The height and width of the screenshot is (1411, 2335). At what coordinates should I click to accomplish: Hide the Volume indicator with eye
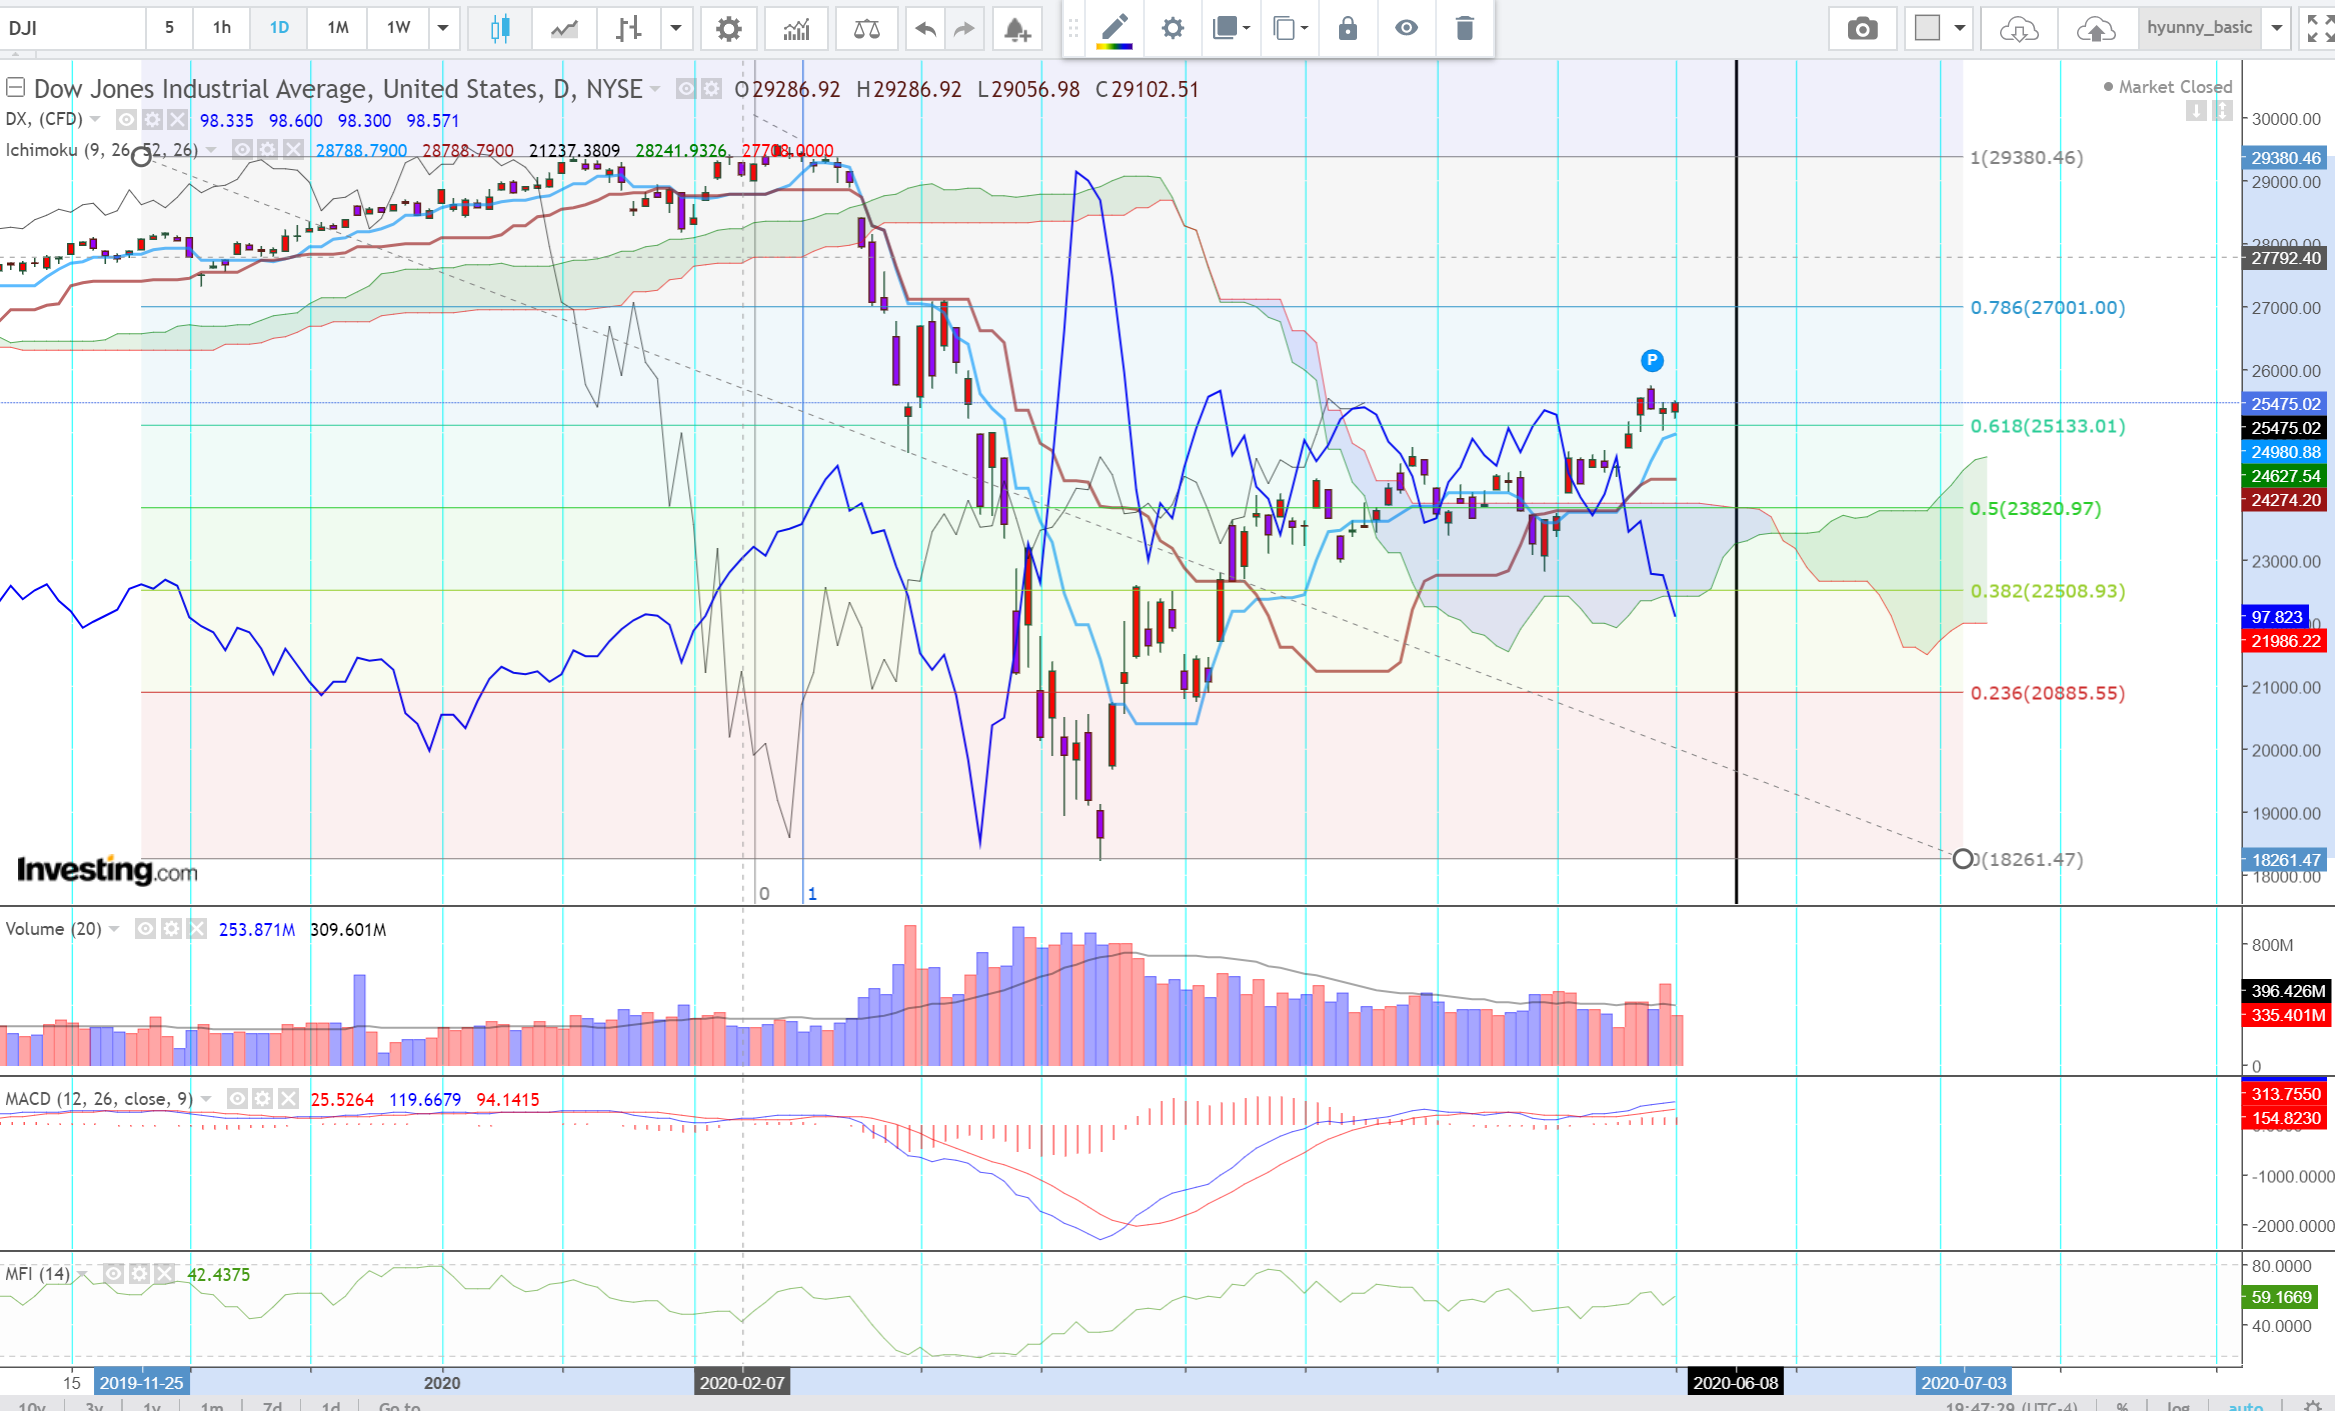[146, 929]
